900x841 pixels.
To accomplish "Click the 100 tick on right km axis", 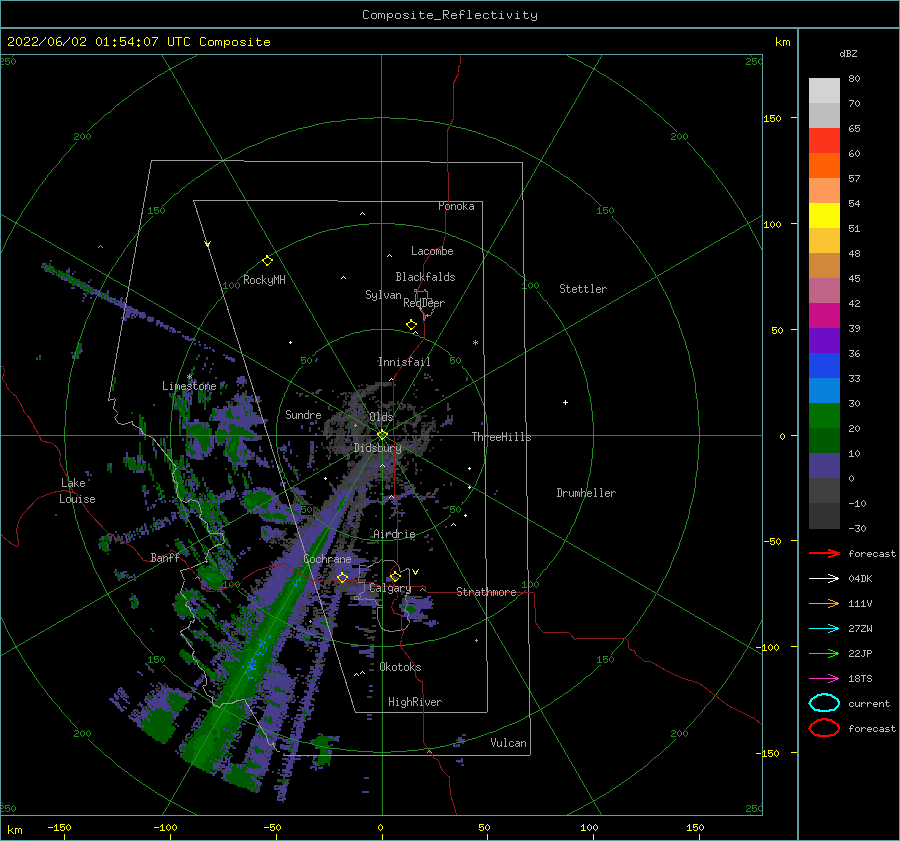I will click(772, 224).
